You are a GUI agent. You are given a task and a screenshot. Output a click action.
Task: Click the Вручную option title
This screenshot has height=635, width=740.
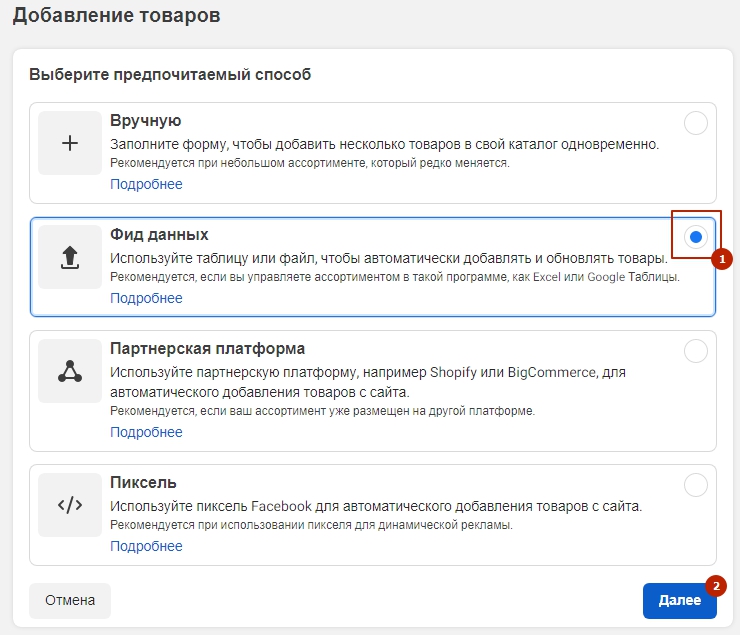coord(145,121)
